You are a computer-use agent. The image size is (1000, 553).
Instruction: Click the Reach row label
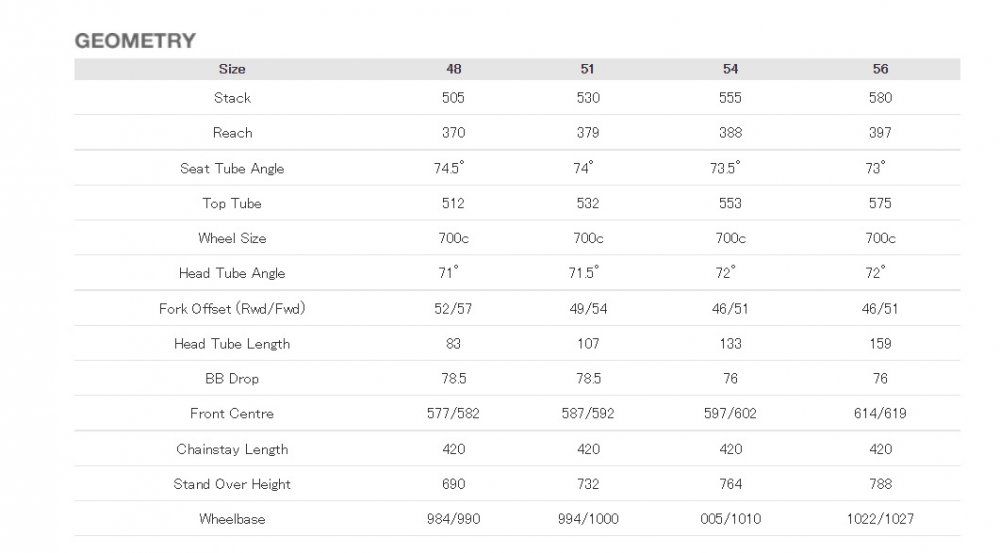[232, 133]
